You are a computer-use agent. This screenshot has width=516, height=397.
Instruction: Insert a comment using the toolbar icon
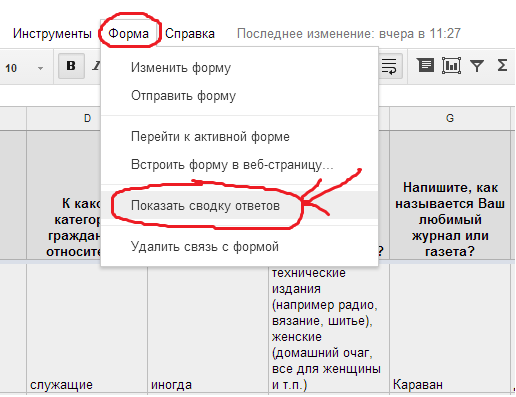(x=425, y=65)
